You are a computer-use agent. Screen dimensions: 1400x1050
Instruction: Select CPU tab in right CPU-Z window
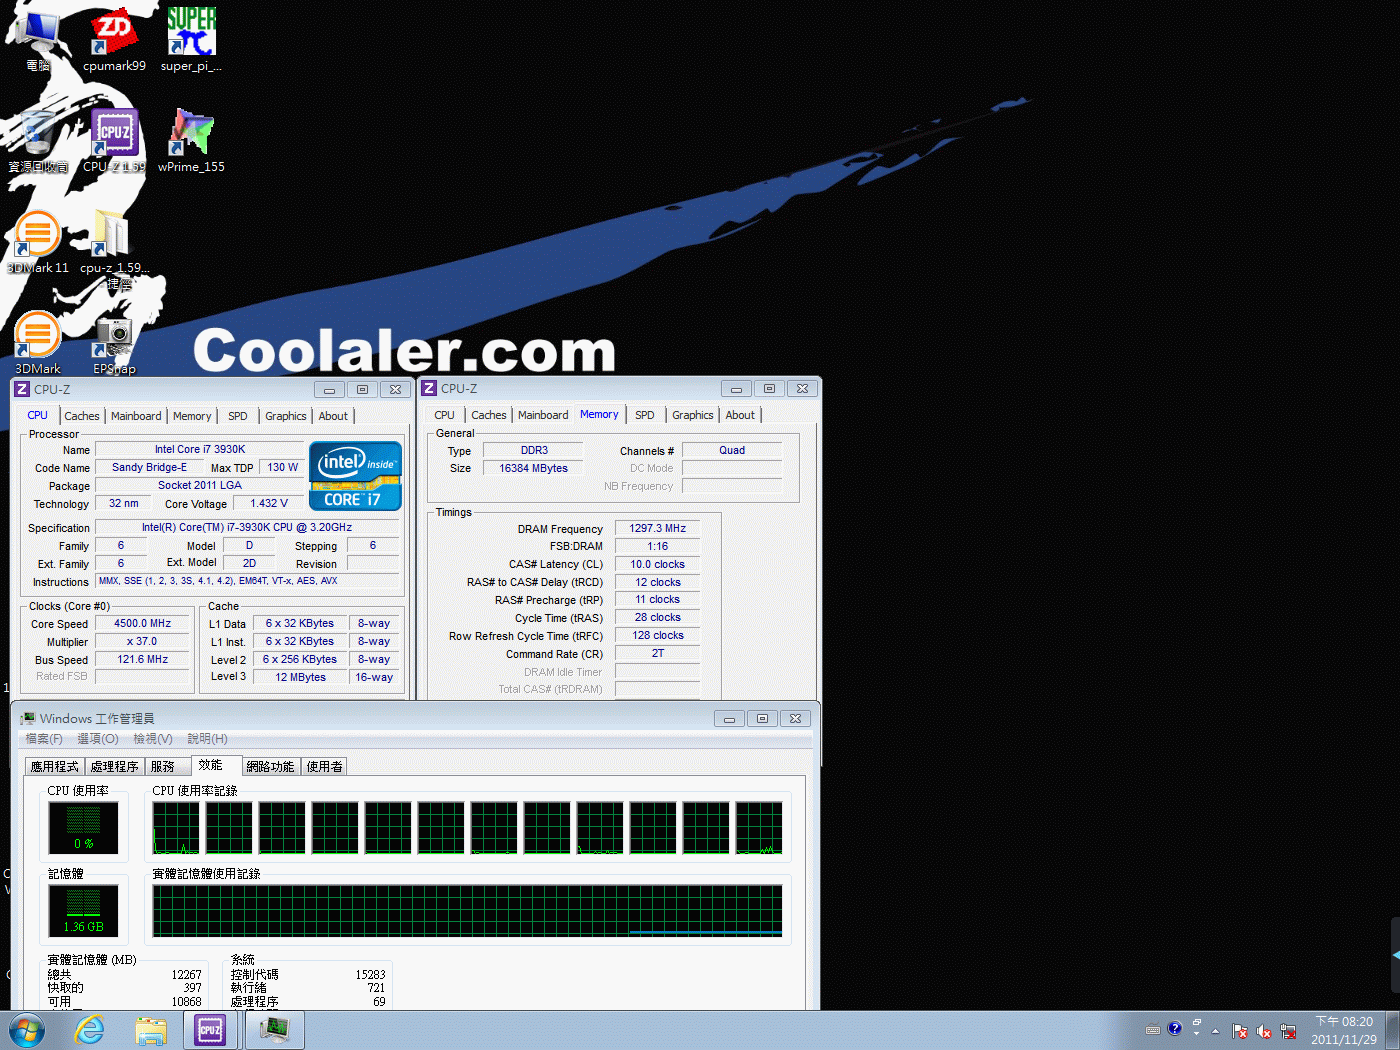pos(444,415)
